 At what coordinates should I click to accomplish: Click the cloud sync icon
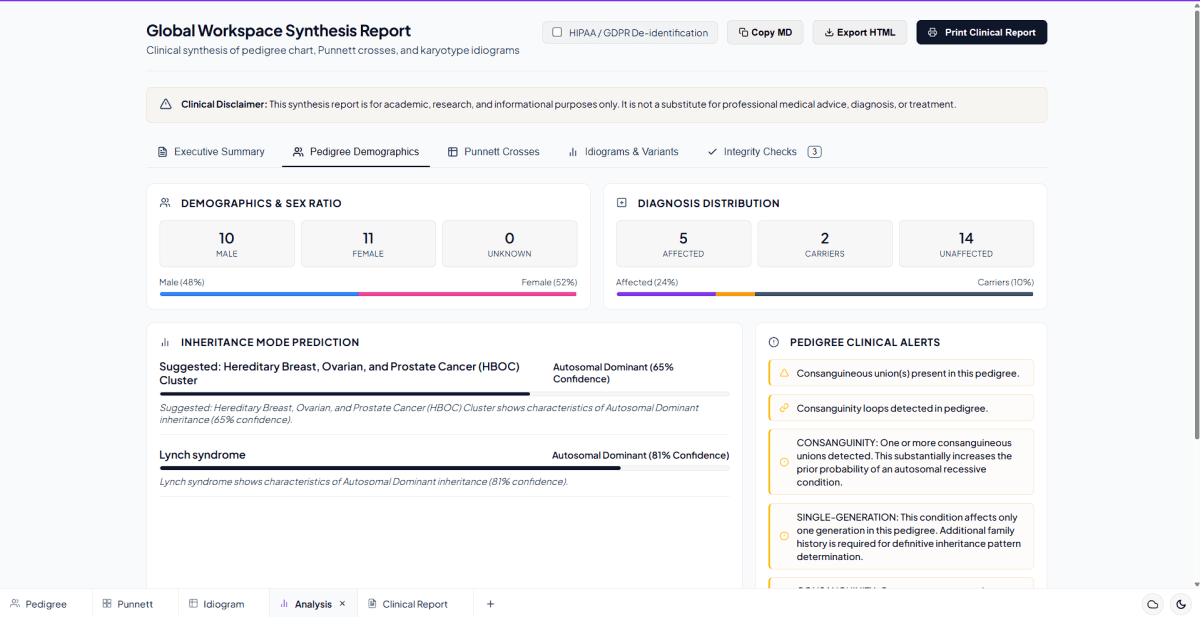point(1153,604)
